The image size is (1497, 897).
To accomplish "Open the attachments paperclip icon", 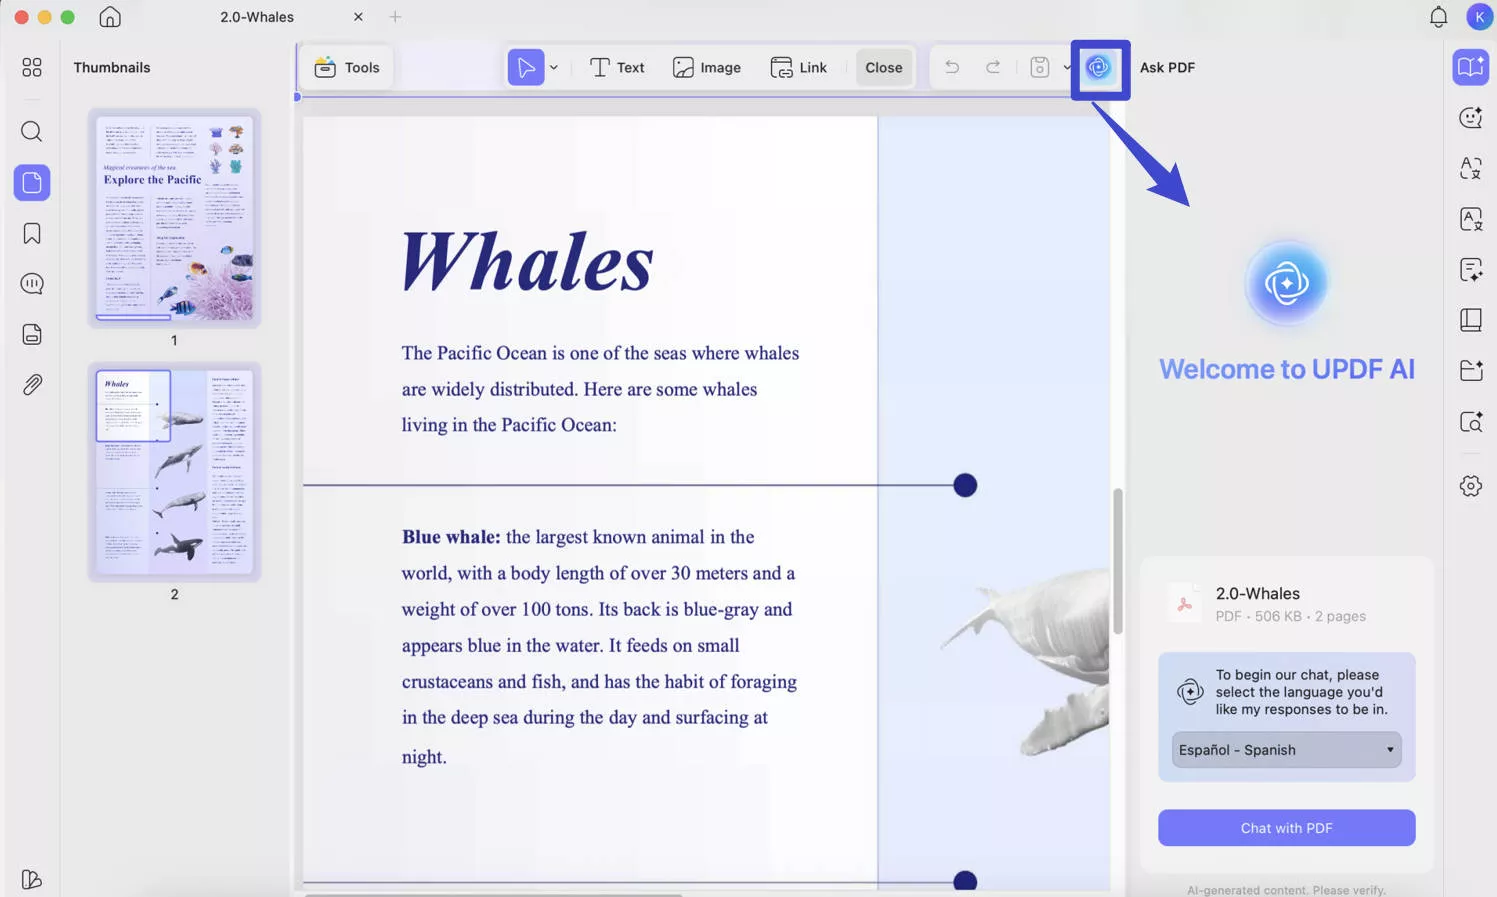I will click(x=32, y=385).
